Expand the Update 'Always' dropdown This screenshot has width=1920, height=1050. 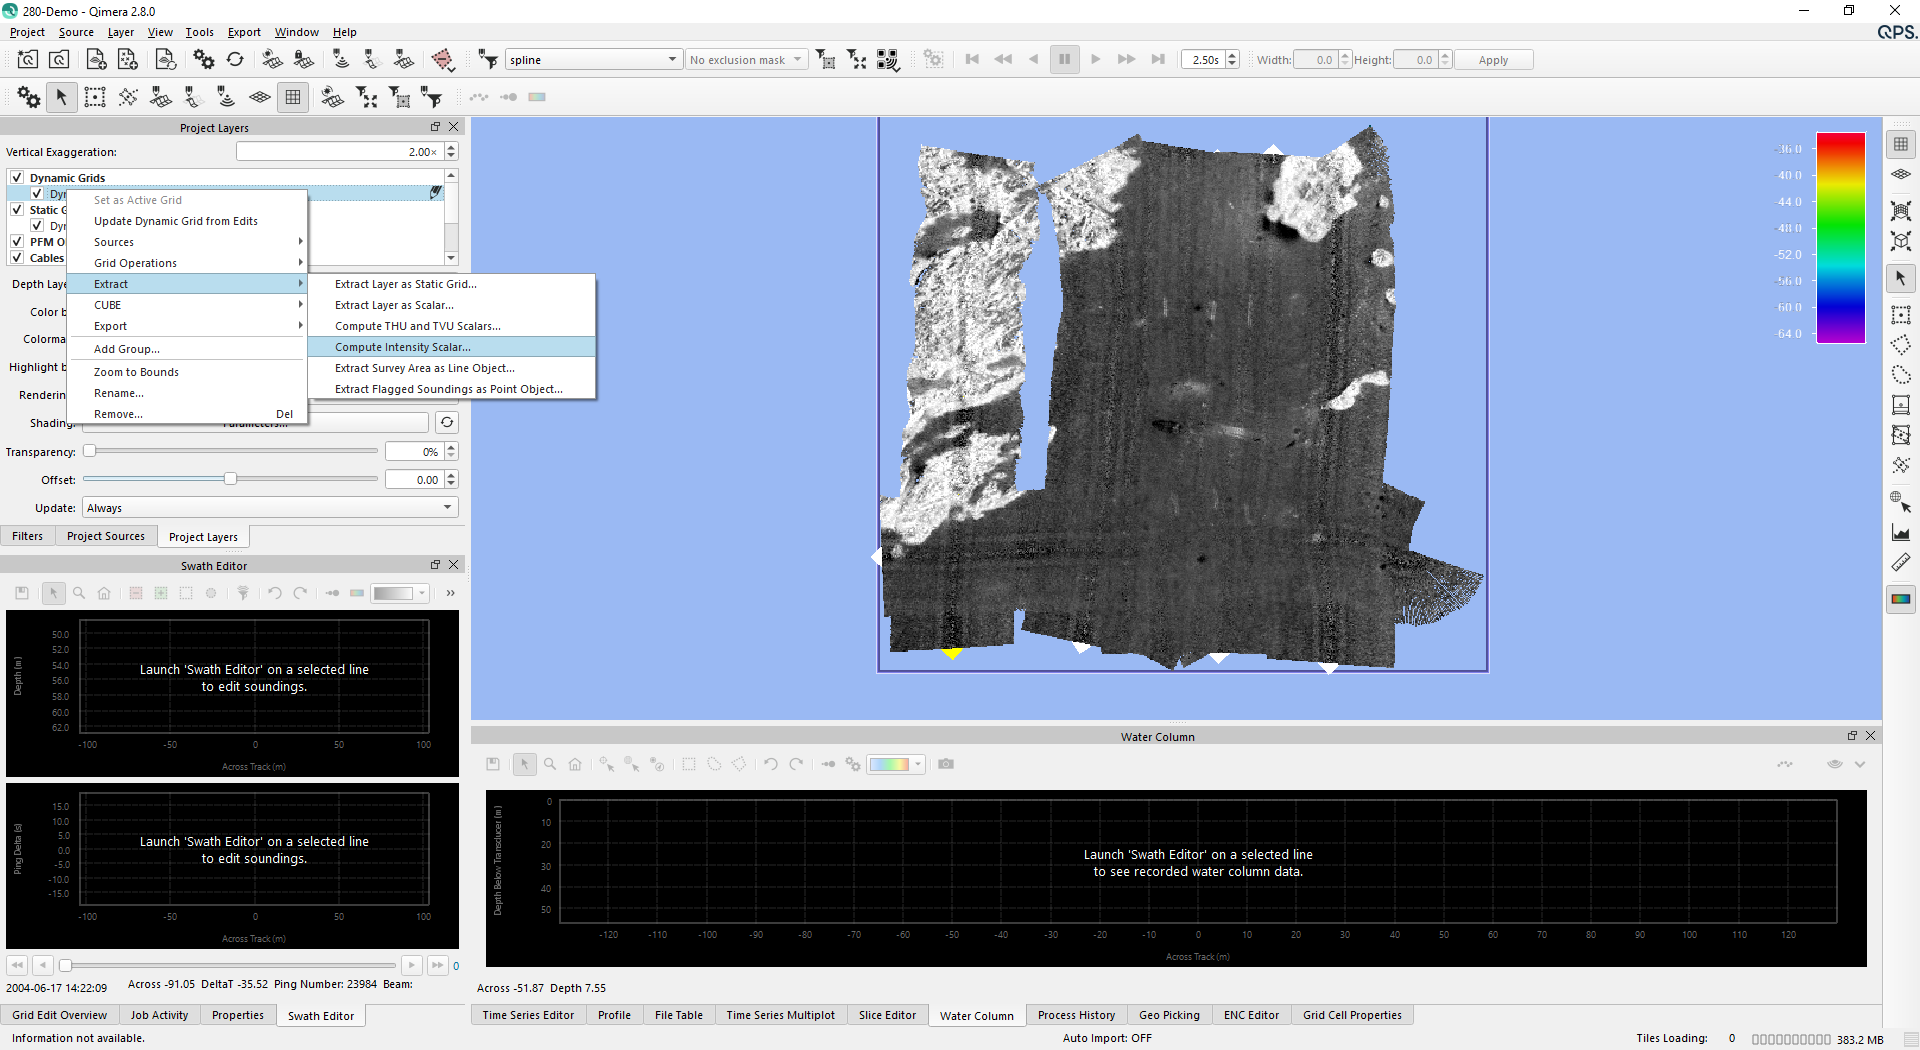pos(270,508)
